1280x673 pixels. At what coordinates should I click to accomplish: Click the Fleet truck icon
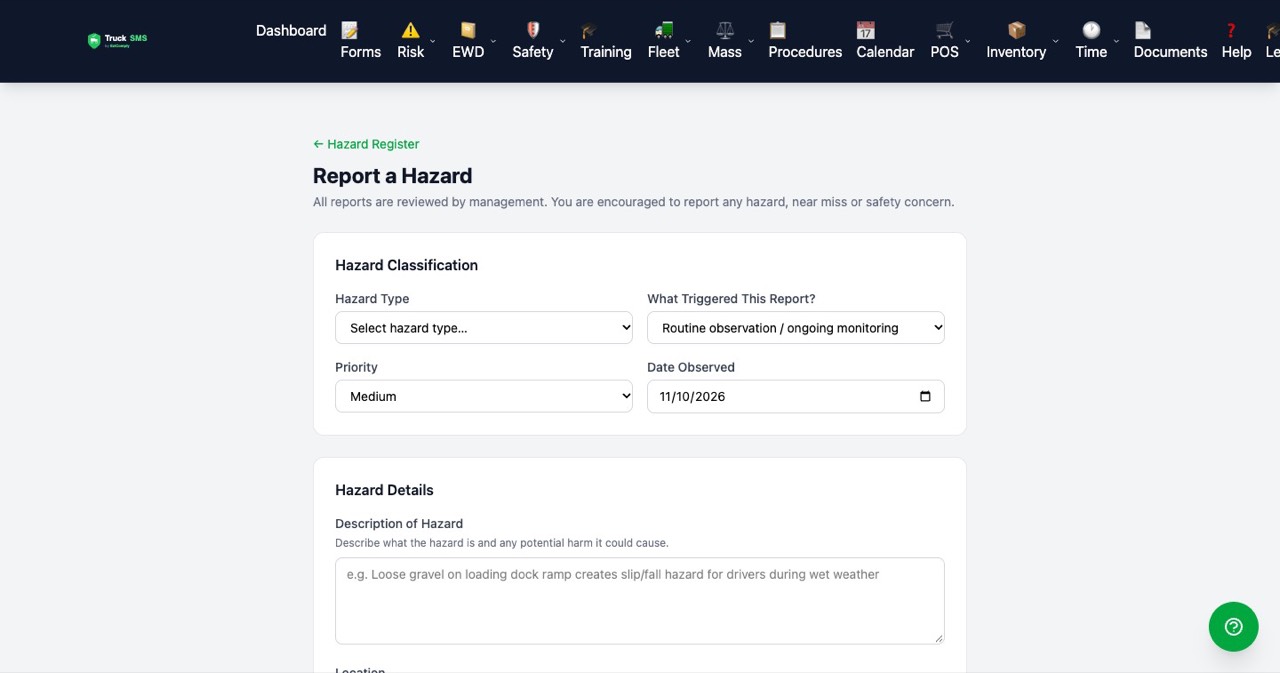[664, 30]
